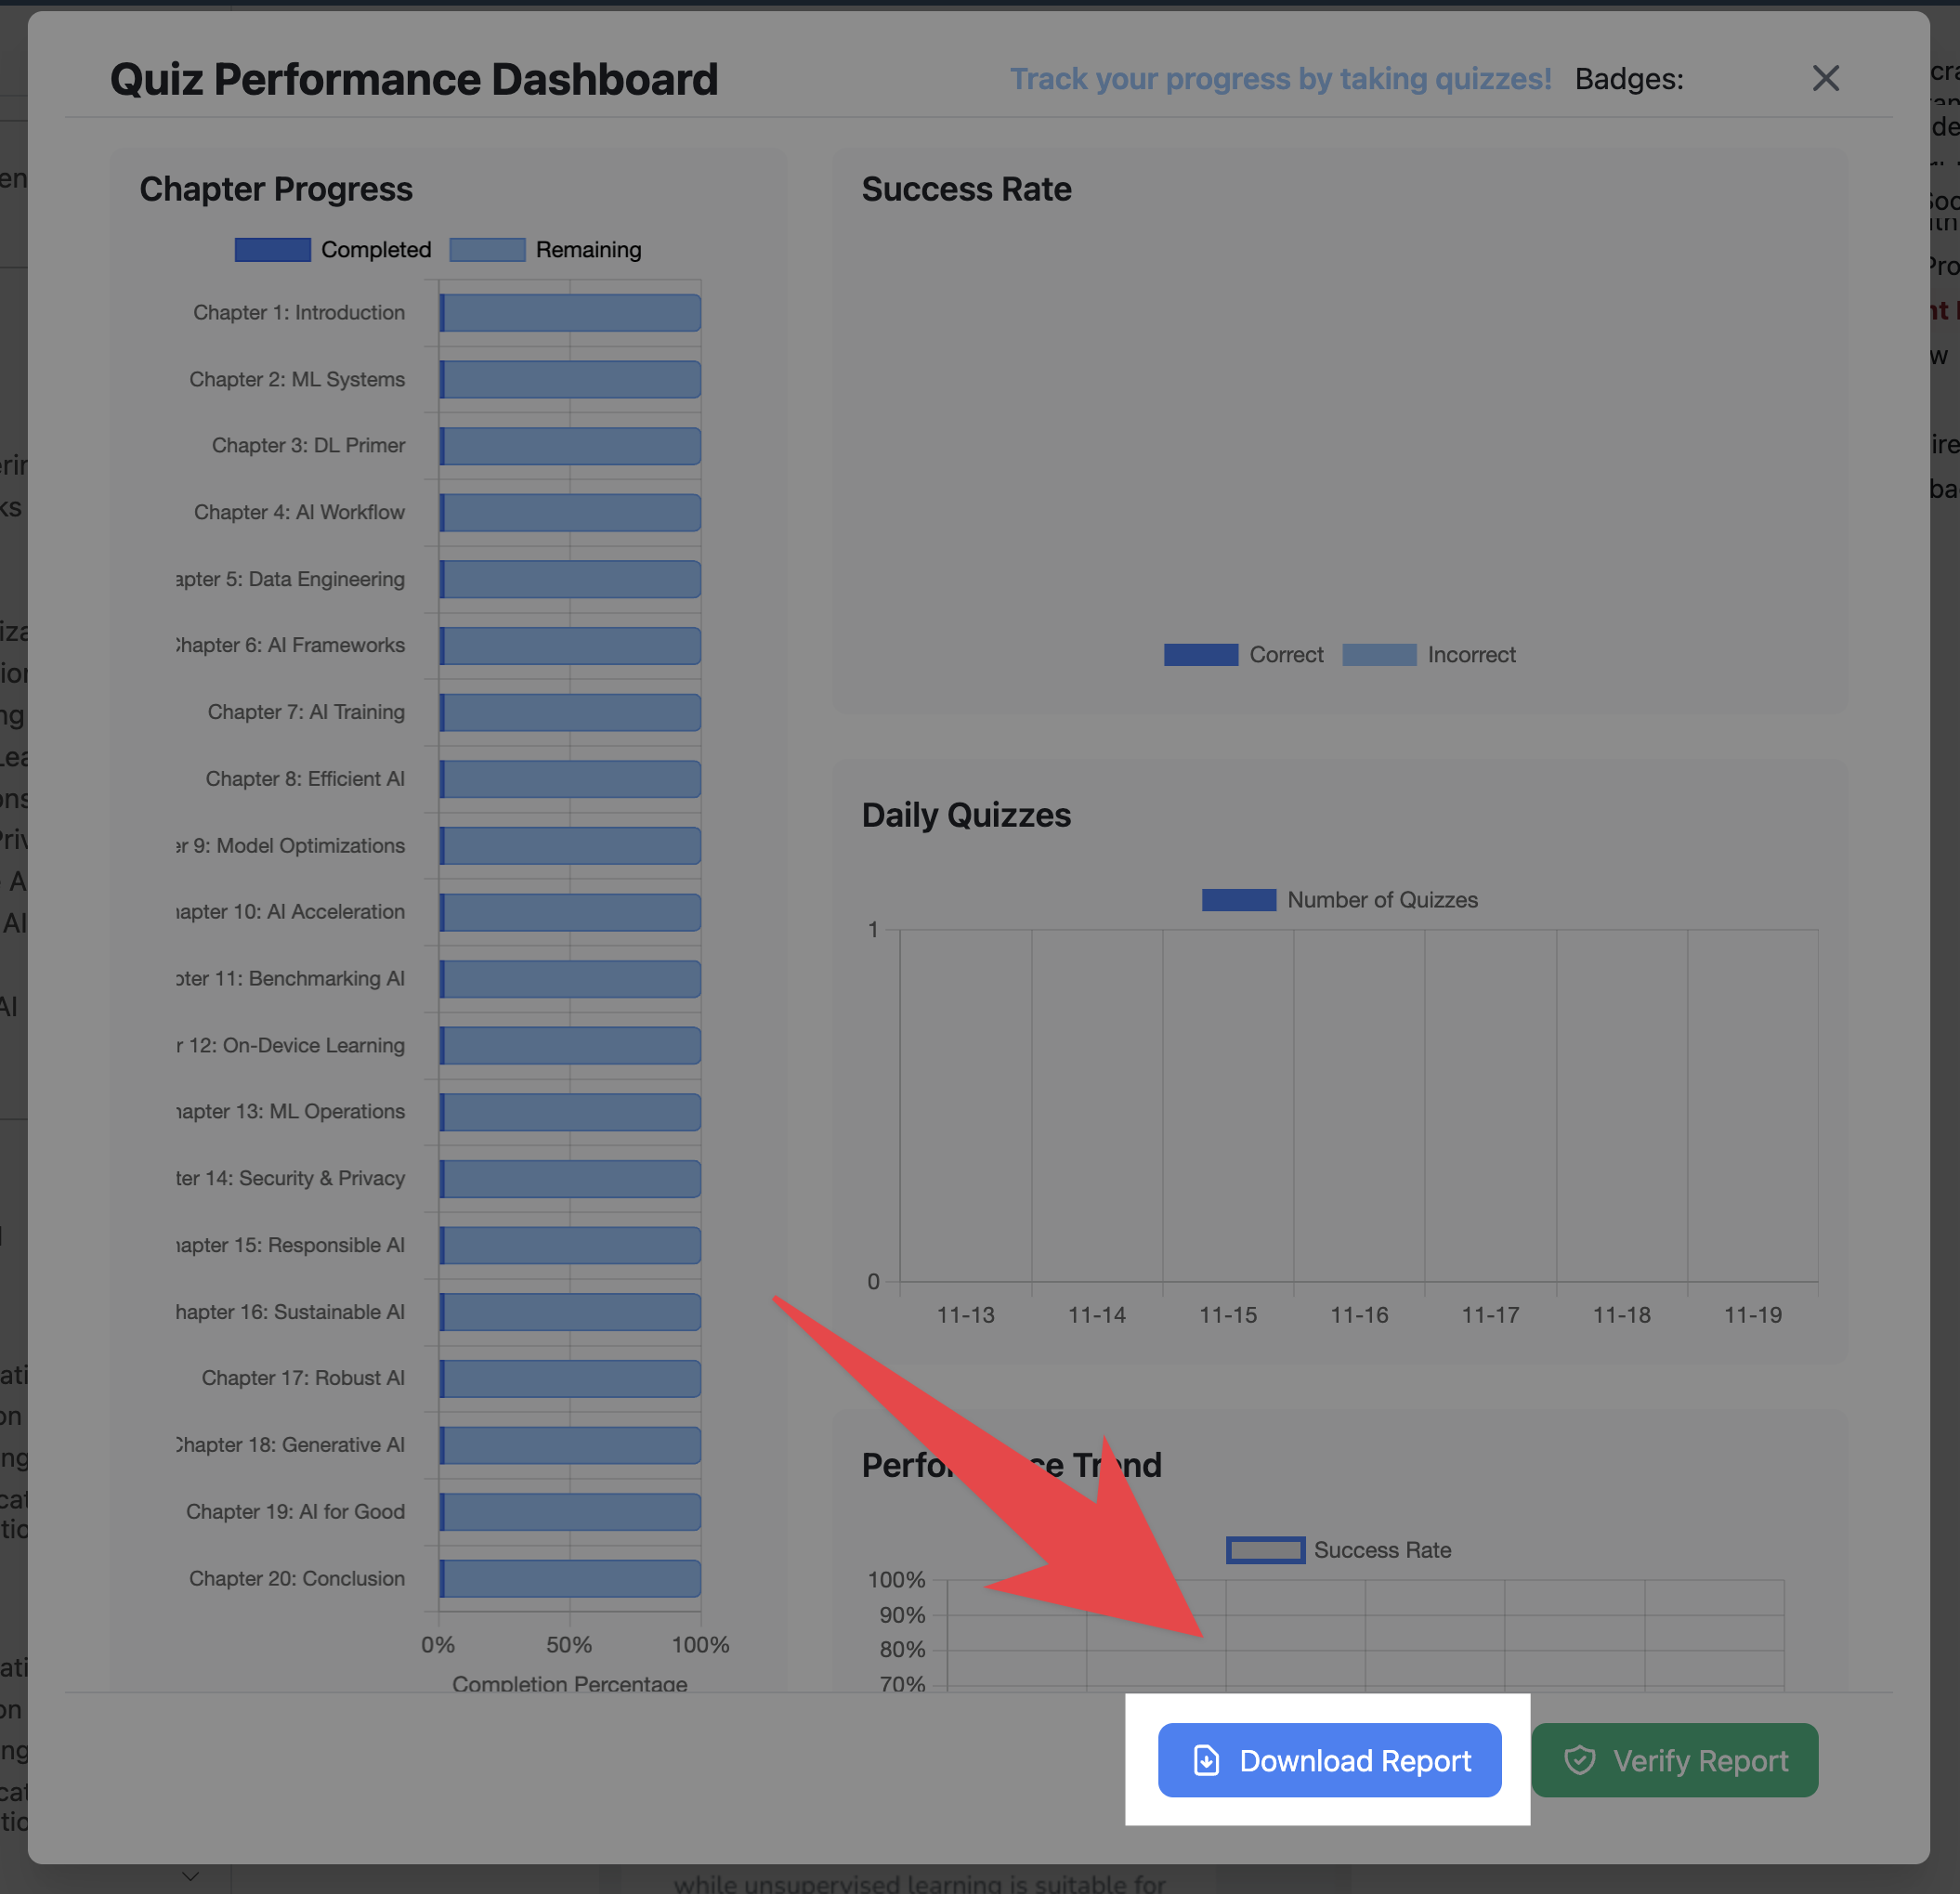Screen dimensions: 1960x1894
Task: Click the Badges label in header
Action: coord(1628,79)
